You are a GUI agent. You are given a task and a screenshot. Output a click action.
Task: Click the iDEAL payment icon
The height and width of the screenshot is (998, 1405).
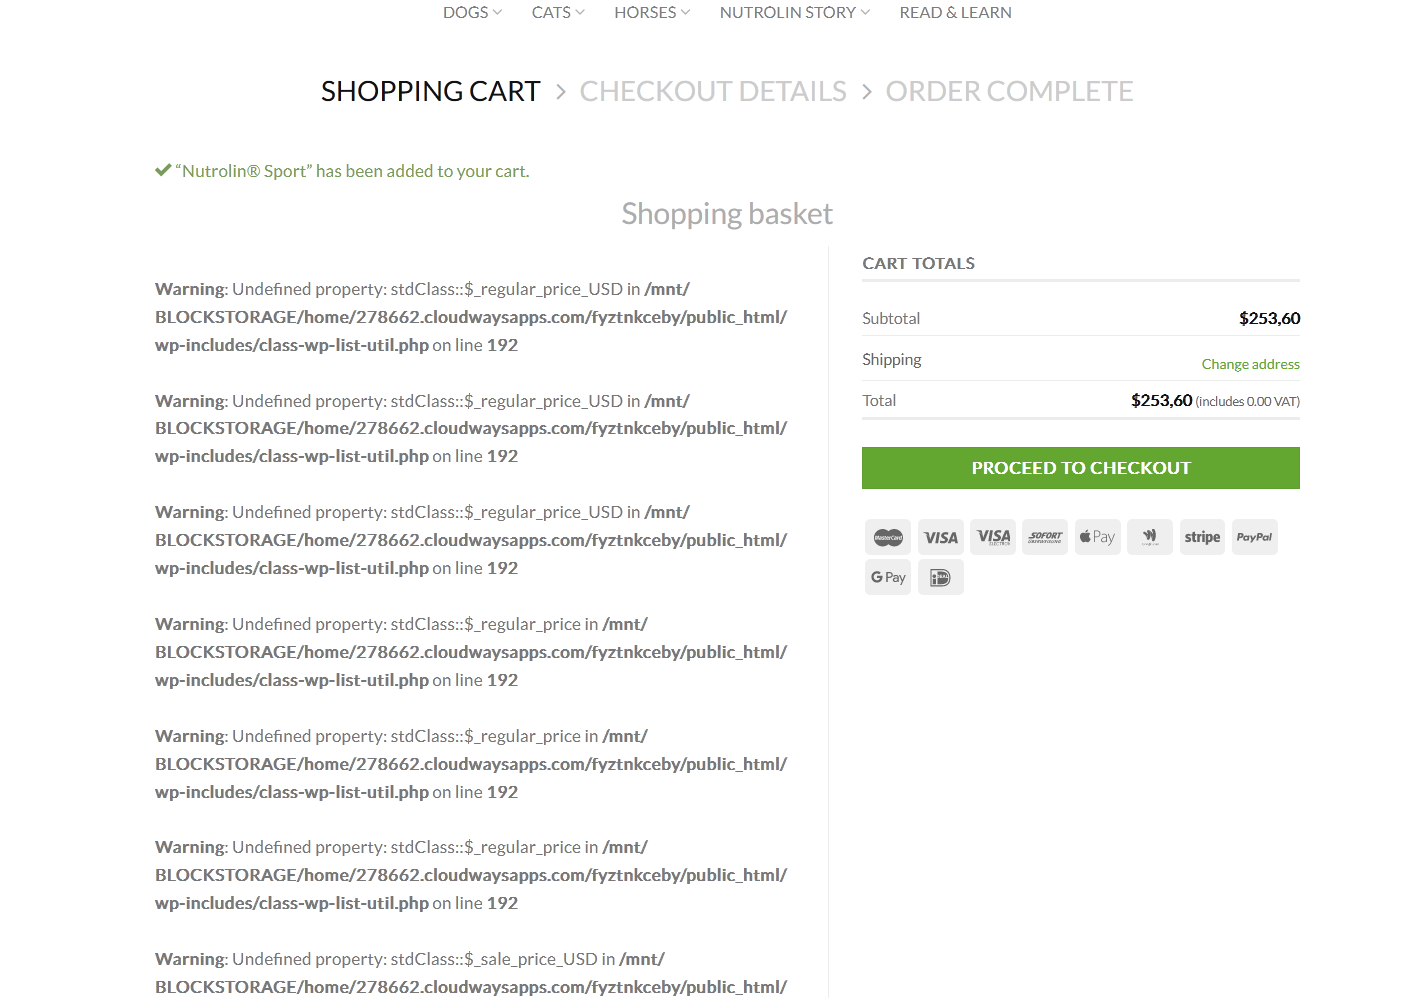[940, 577]
